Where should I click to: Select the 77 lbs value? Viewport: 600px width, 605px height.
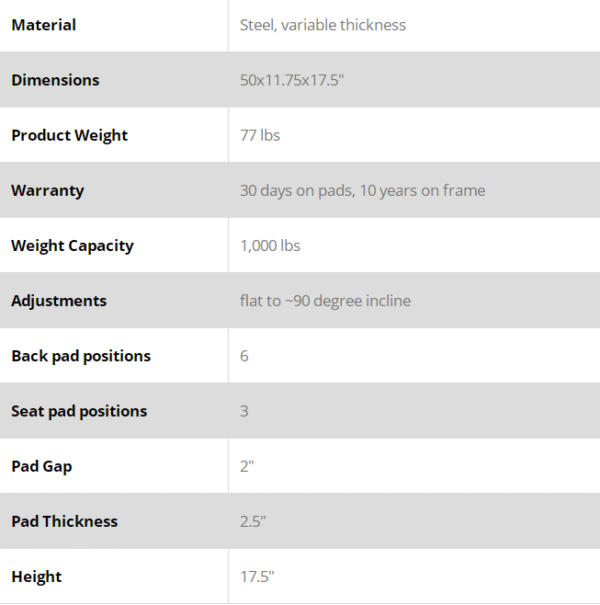tap(260, 135)
